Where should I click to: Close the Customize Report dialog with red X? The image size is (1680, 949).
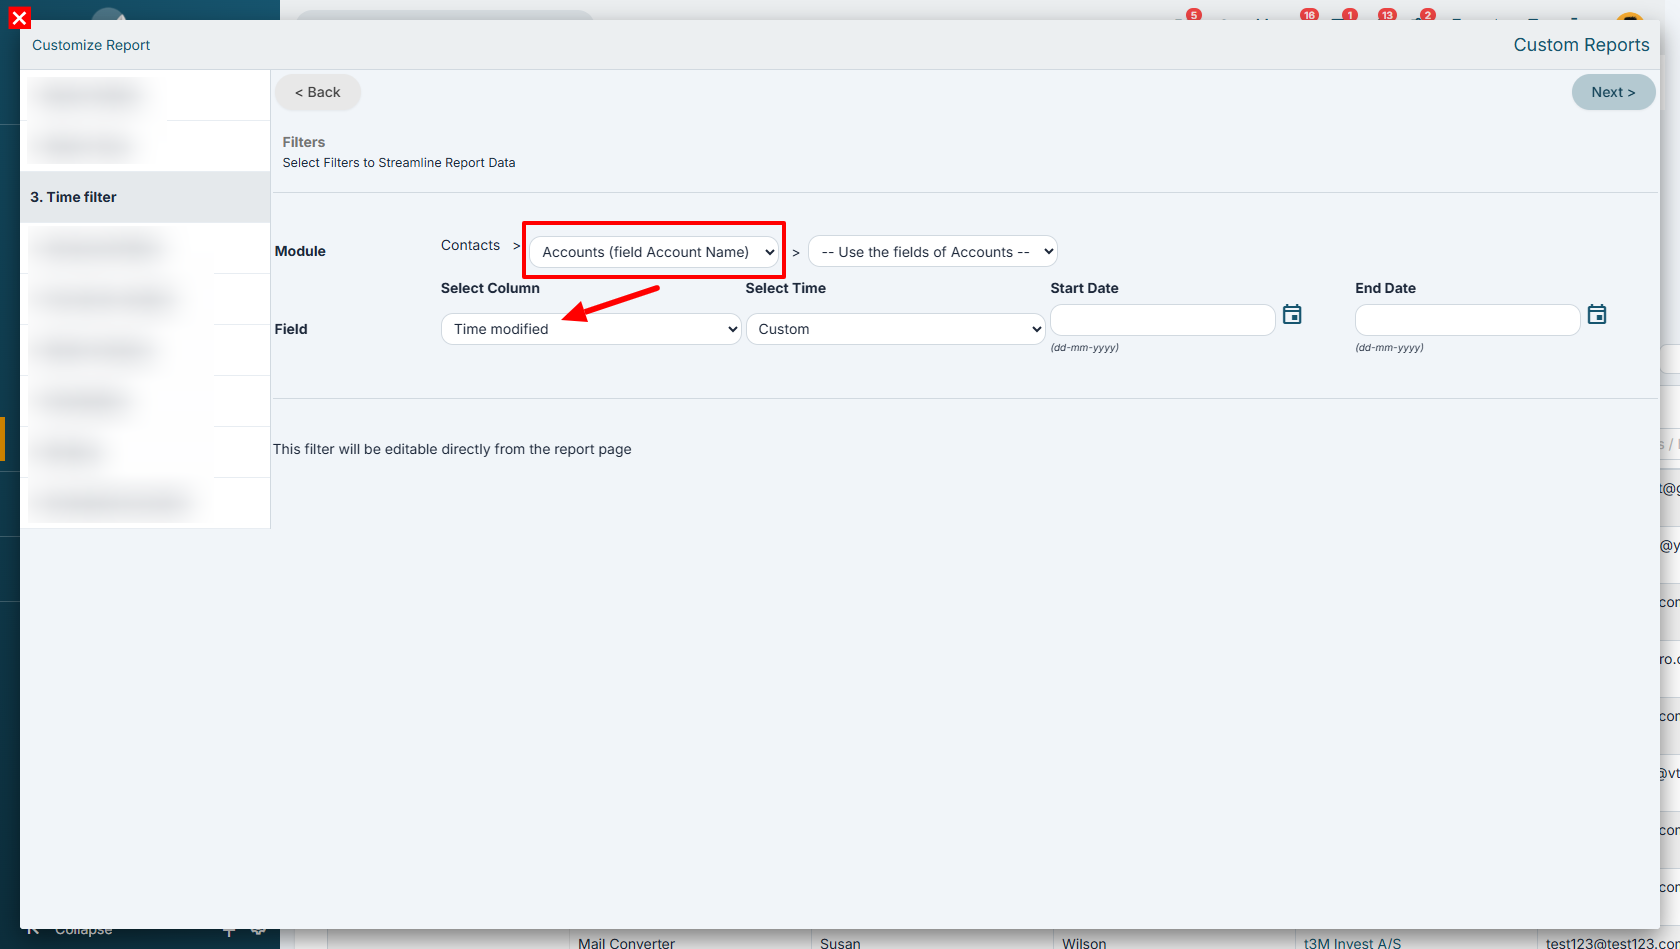click(x=19, y=18)
